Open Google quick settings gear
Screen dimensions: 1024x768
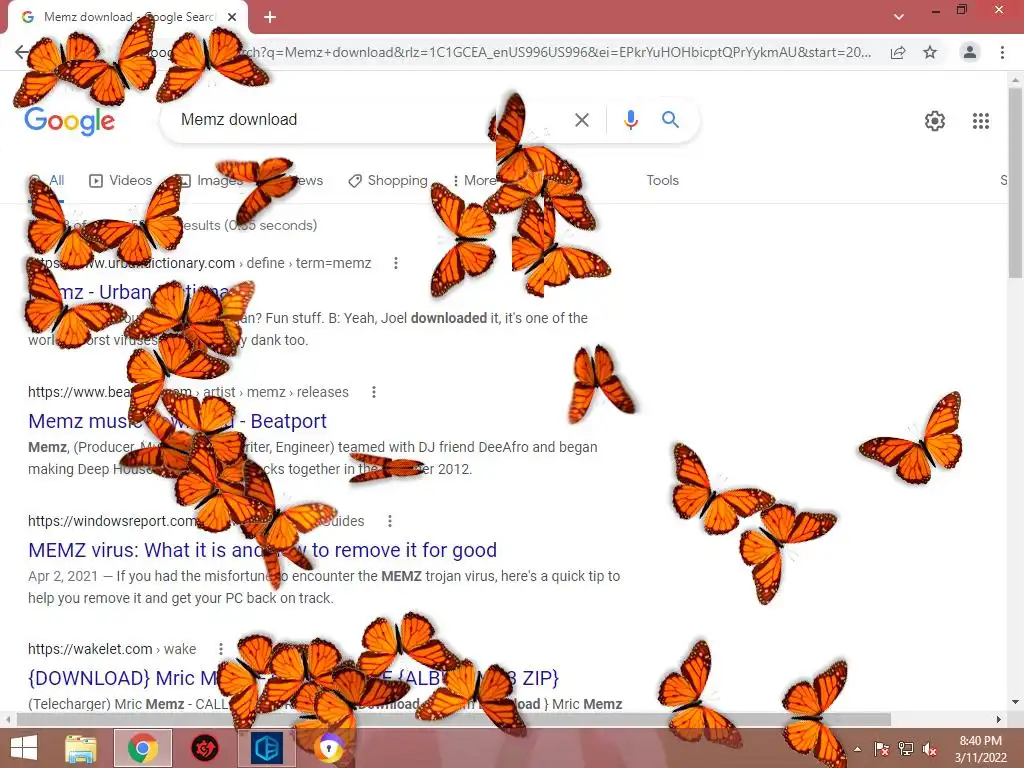(935, 121)
